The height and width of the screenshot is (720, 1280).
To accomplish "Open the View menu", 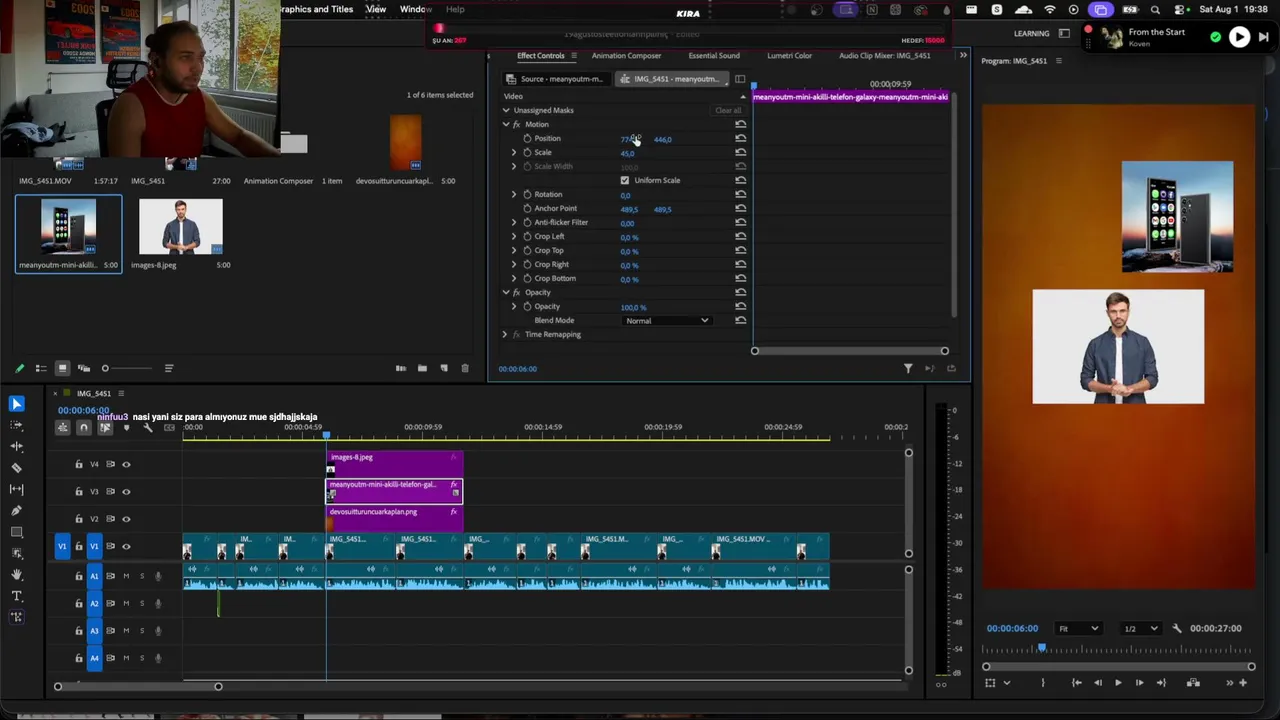I will pos(376,9).
